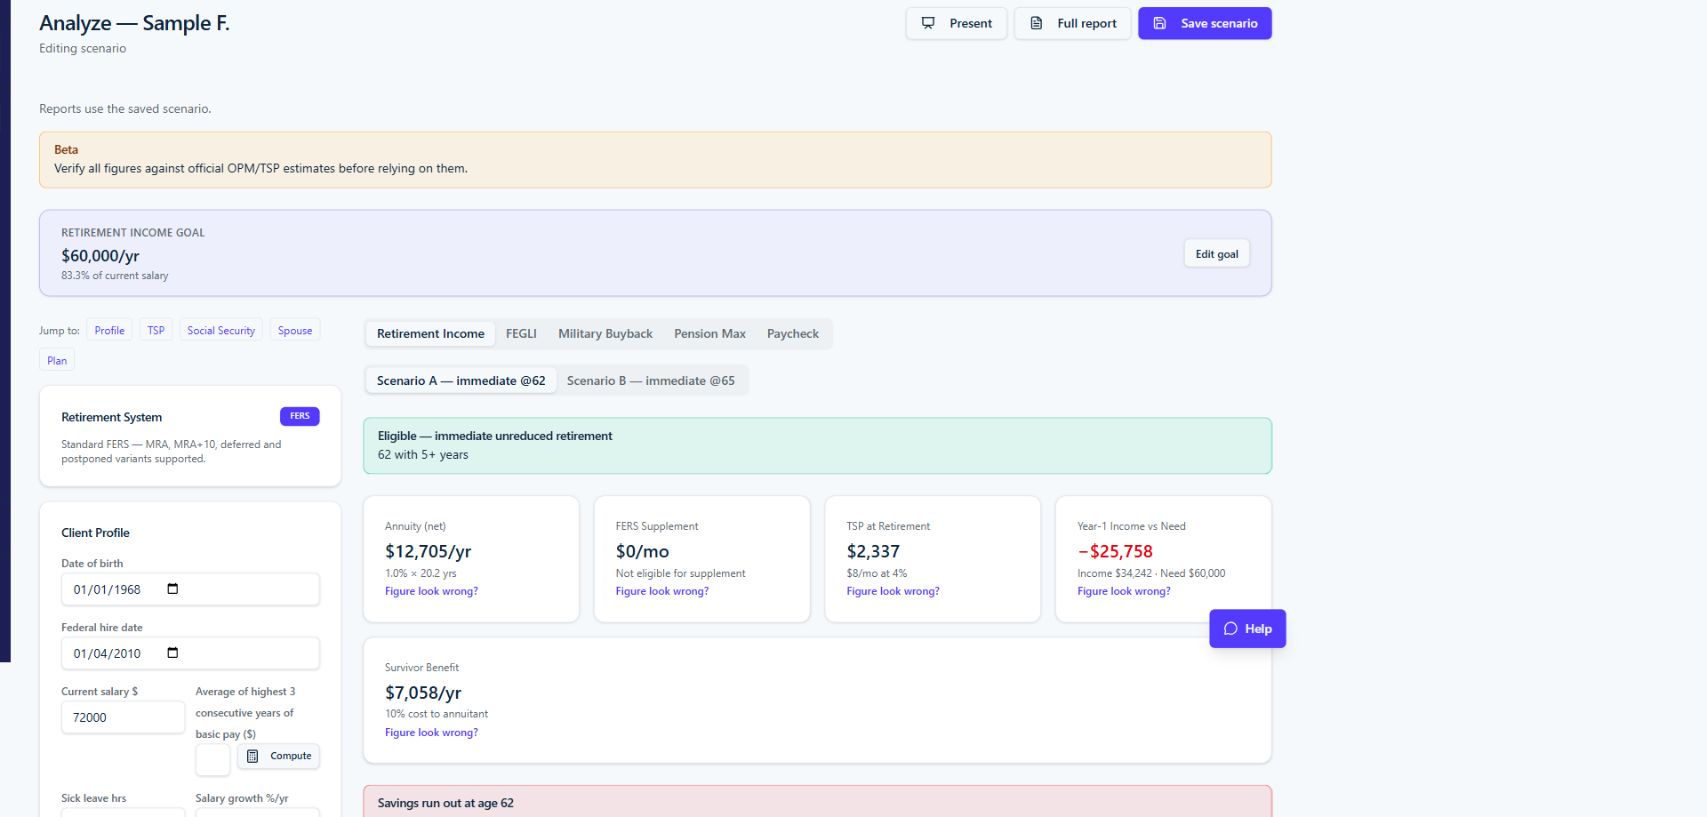Viewport: 1707px width, 817px height.
Task: Click the Current salary field showing 72000
Action: tap(123, 717)
